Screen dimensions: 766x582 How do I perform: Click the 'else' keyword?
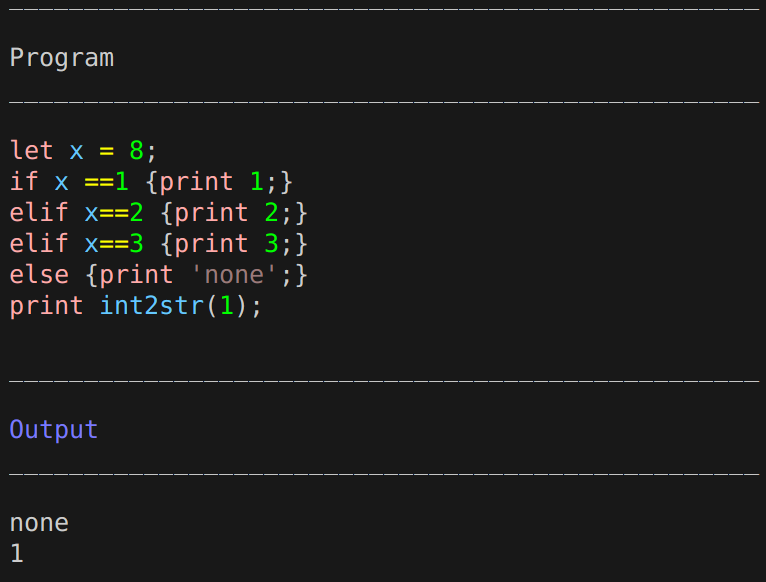[39, 275]
